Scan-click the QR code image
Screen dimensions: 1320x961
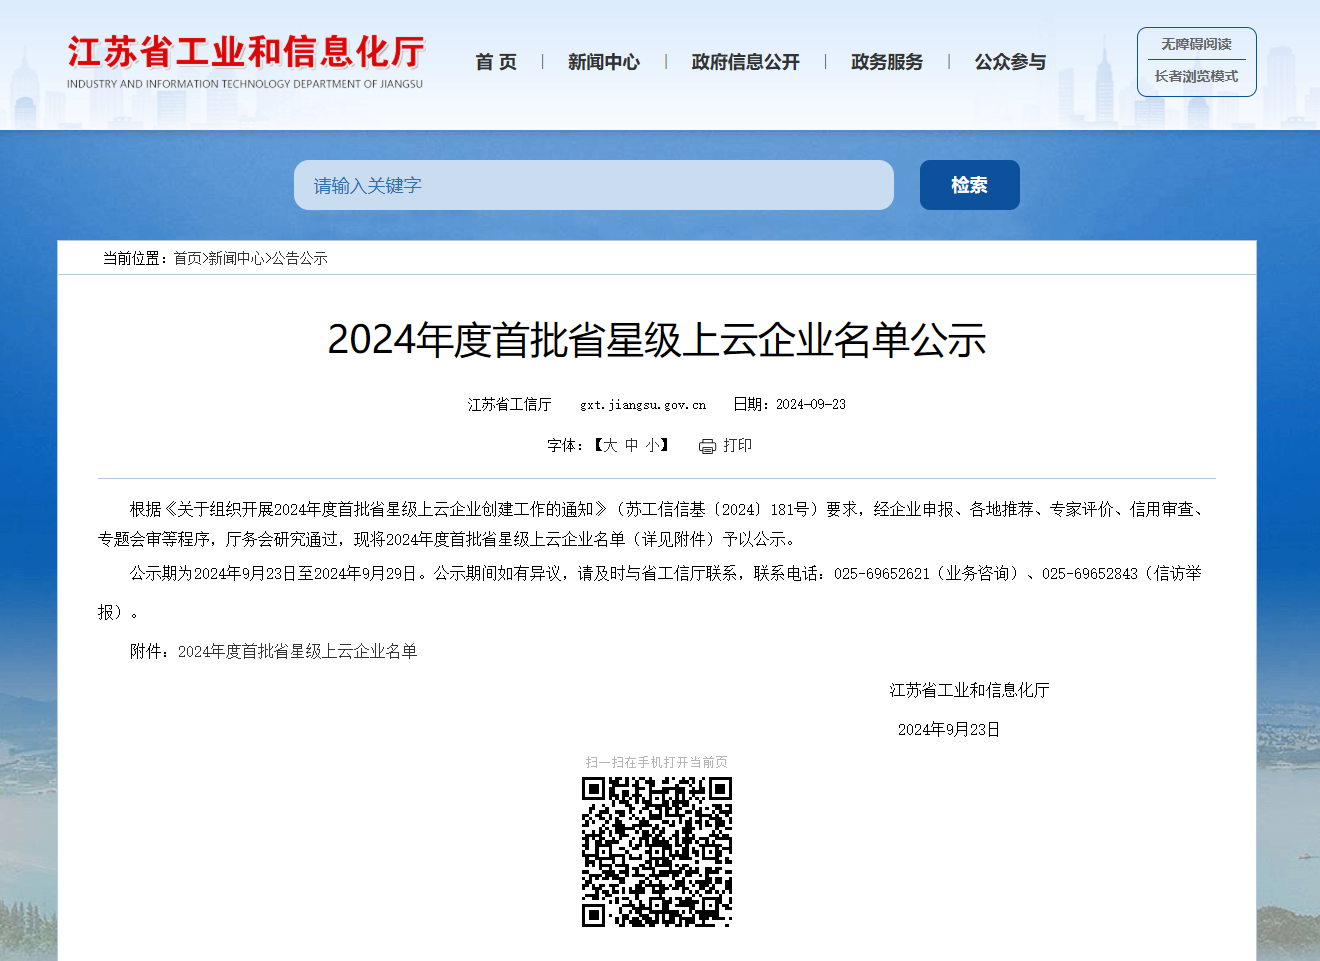point(657,851)
